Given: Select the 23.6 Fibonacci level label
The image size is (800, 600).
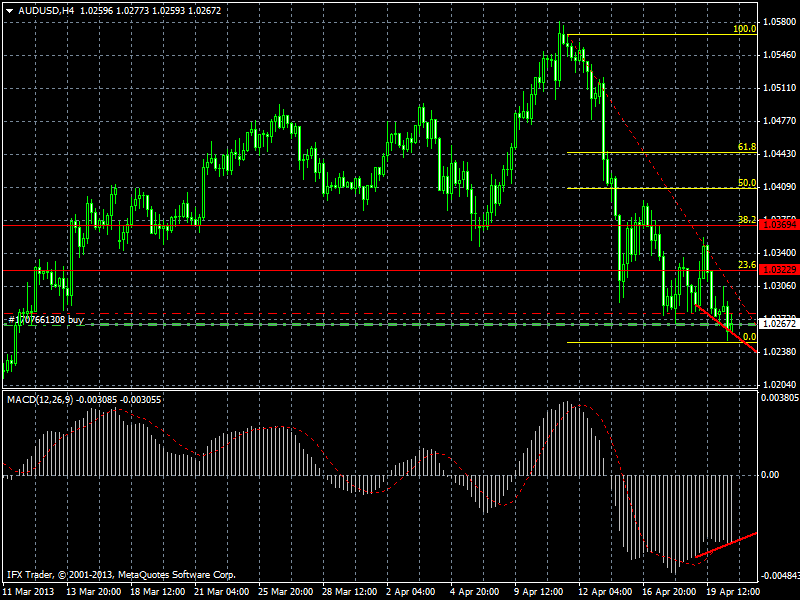Looking at the screenshot, I should pos(747,265).
